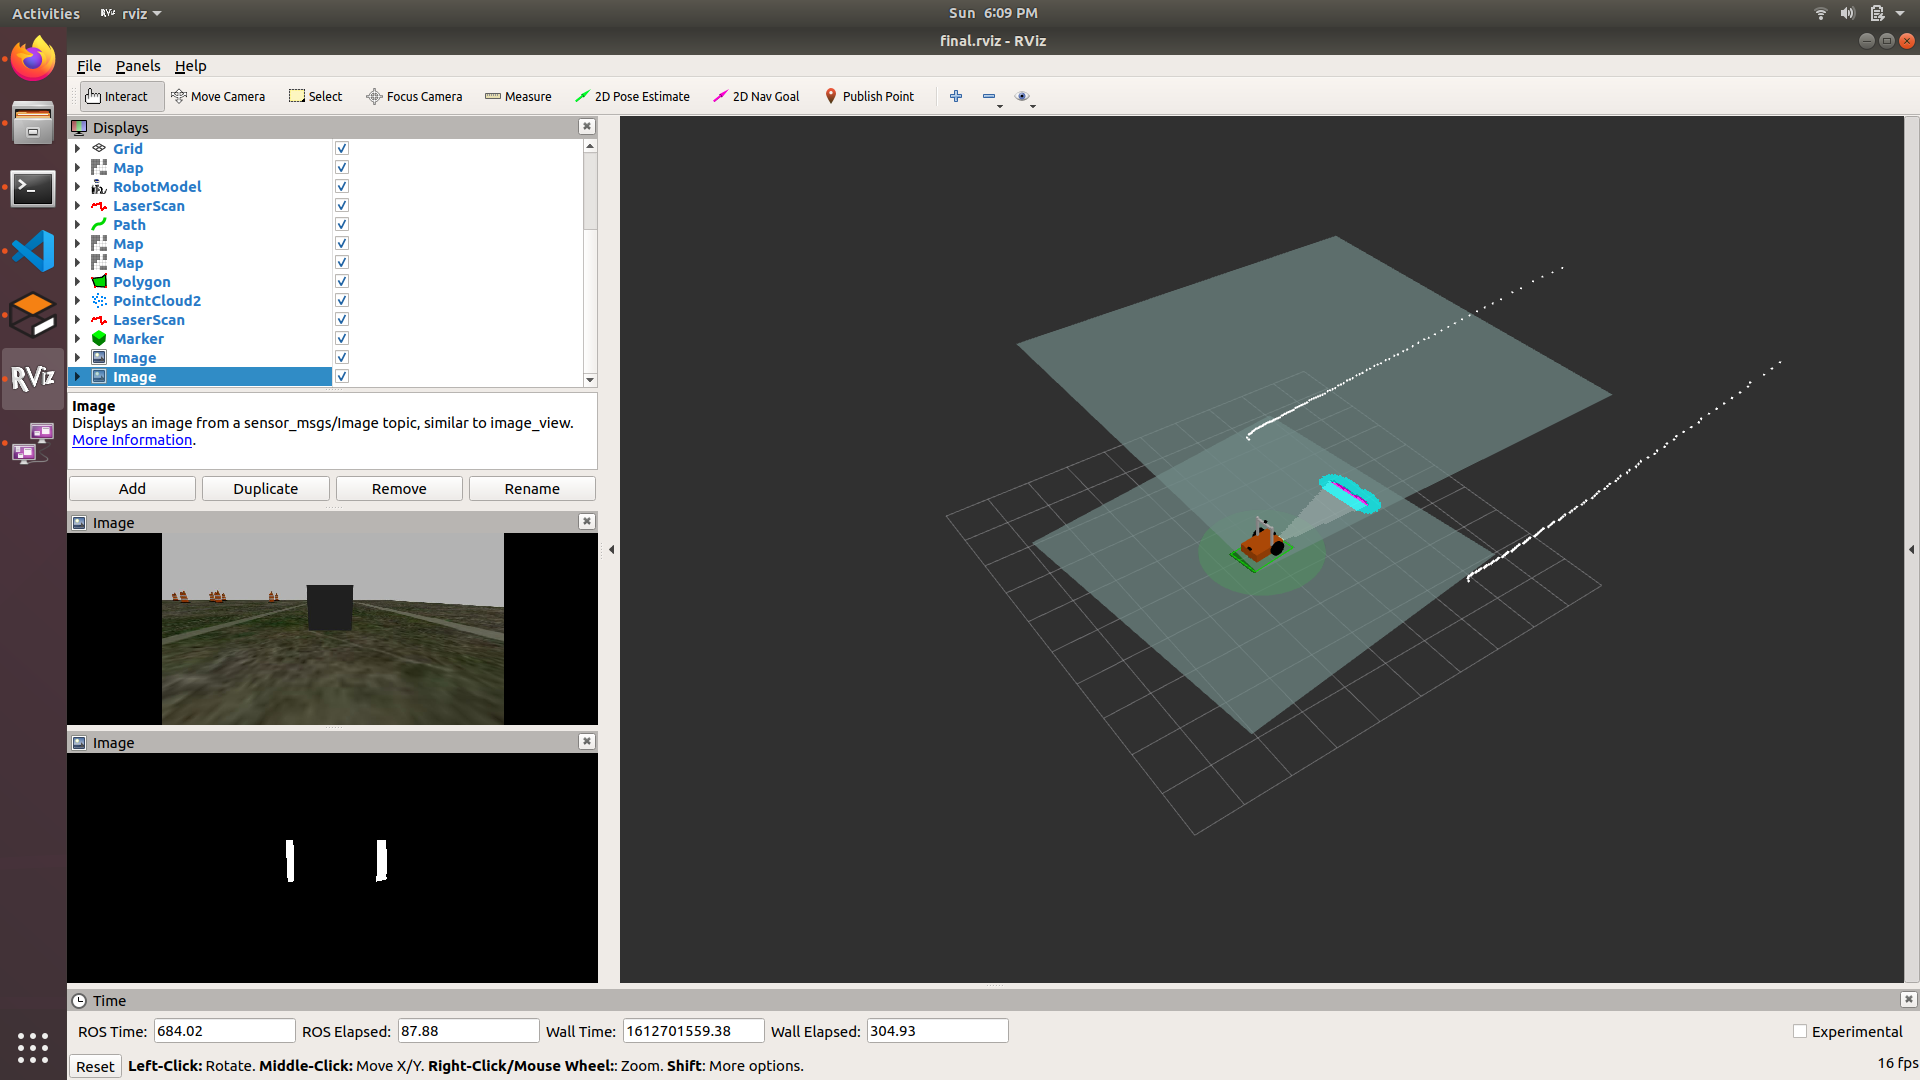Screen dimensions: 1920x1080
Task: Expand the Path display entry
Action: [79, 224]
